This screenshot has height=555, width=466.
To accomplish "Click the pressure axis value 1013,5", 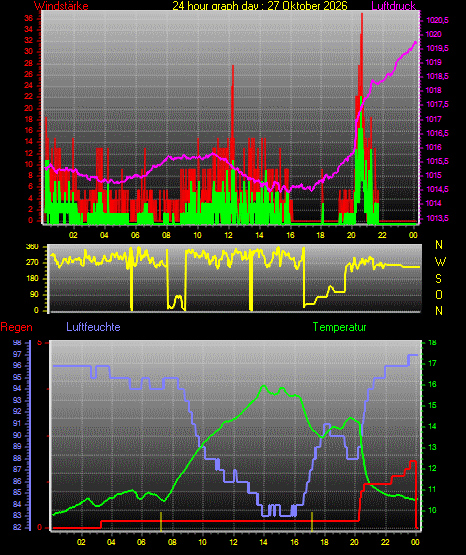I will pyautogui.click(x=437, y=218).
